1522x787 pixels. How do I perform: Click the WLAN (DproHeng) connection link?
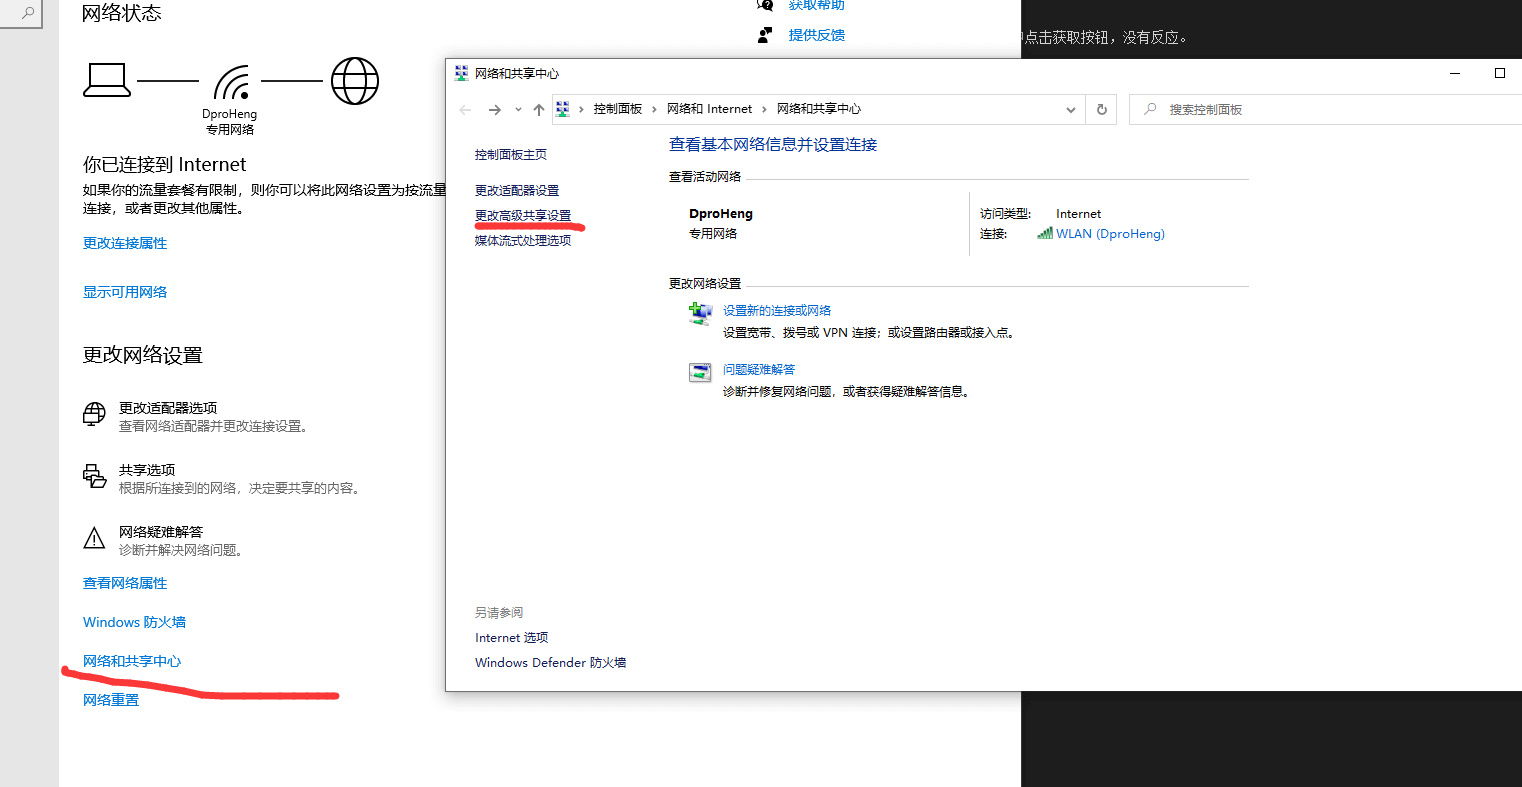tap(1110, 234)
